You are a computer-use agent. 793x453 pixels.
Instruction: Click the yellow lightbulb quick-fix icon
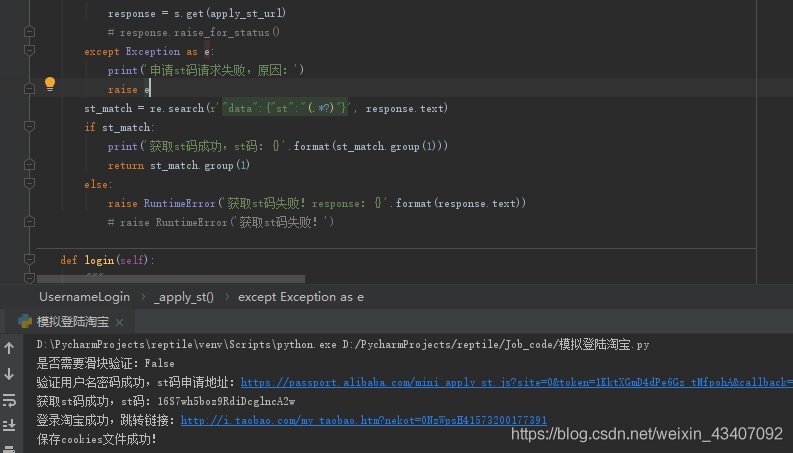click(49, 85)
